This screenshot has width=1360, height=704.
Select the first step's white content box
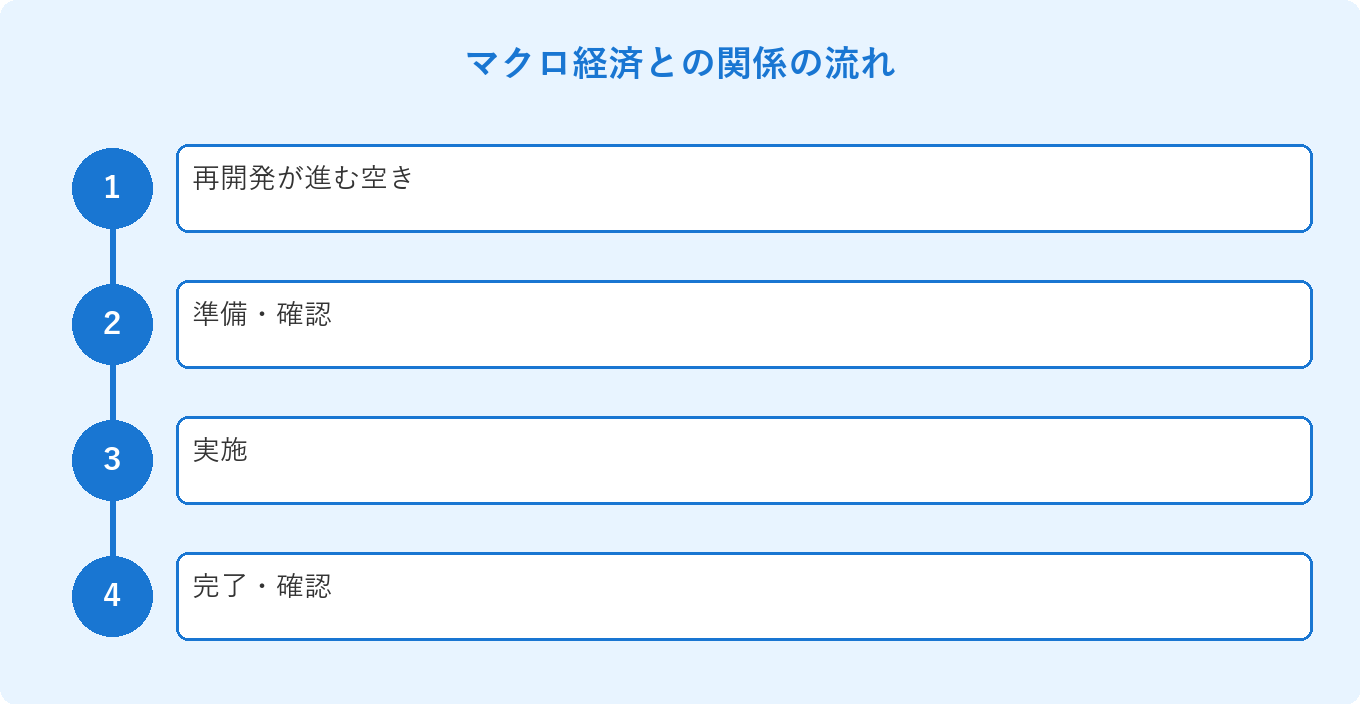(x=744, y=189)
